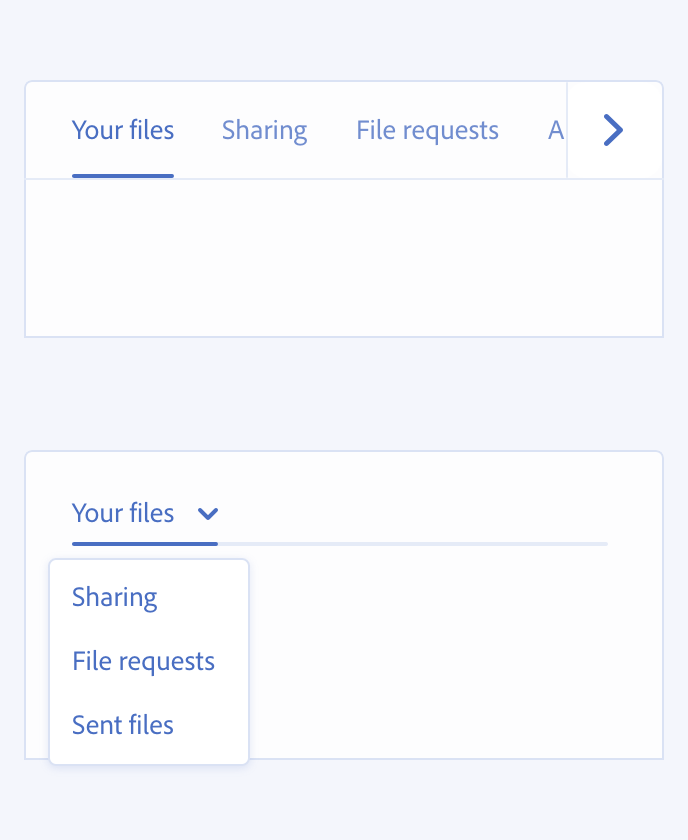Screen dimensions: 688x840
Task: Click the blank padding below Sent files in the menu
Action: pyautogui.click(x=148, y=754)
